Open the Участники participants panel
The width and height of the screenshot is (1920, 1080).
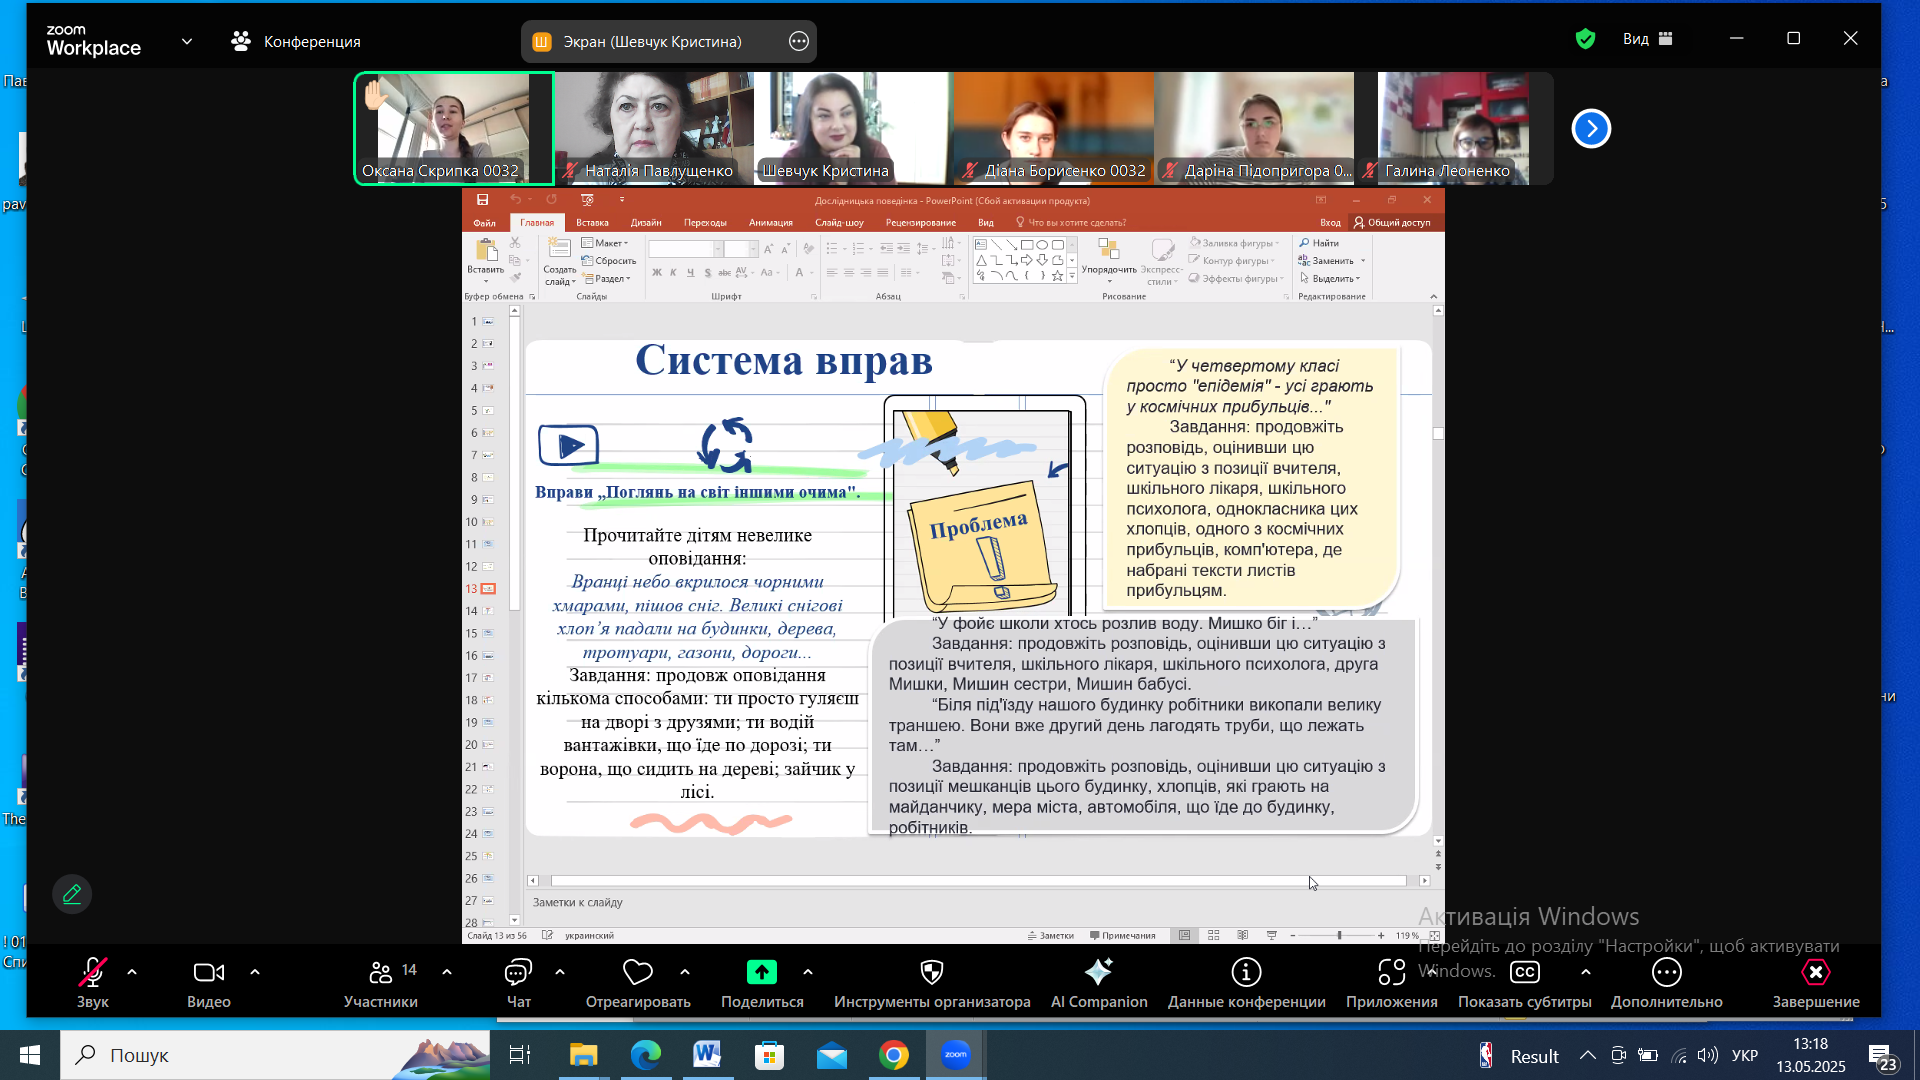(x=381, y=982)
